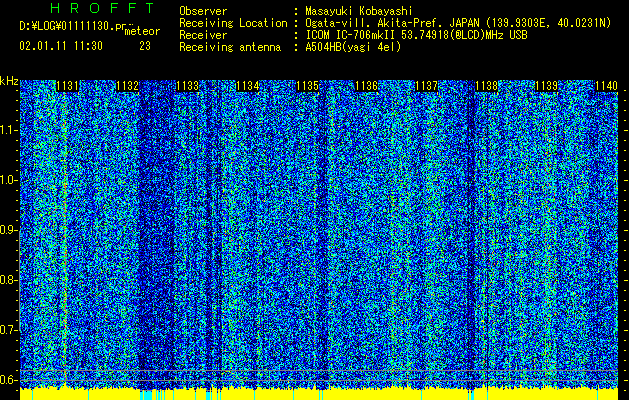Click the 0.6 frequency axis tick

9,380
